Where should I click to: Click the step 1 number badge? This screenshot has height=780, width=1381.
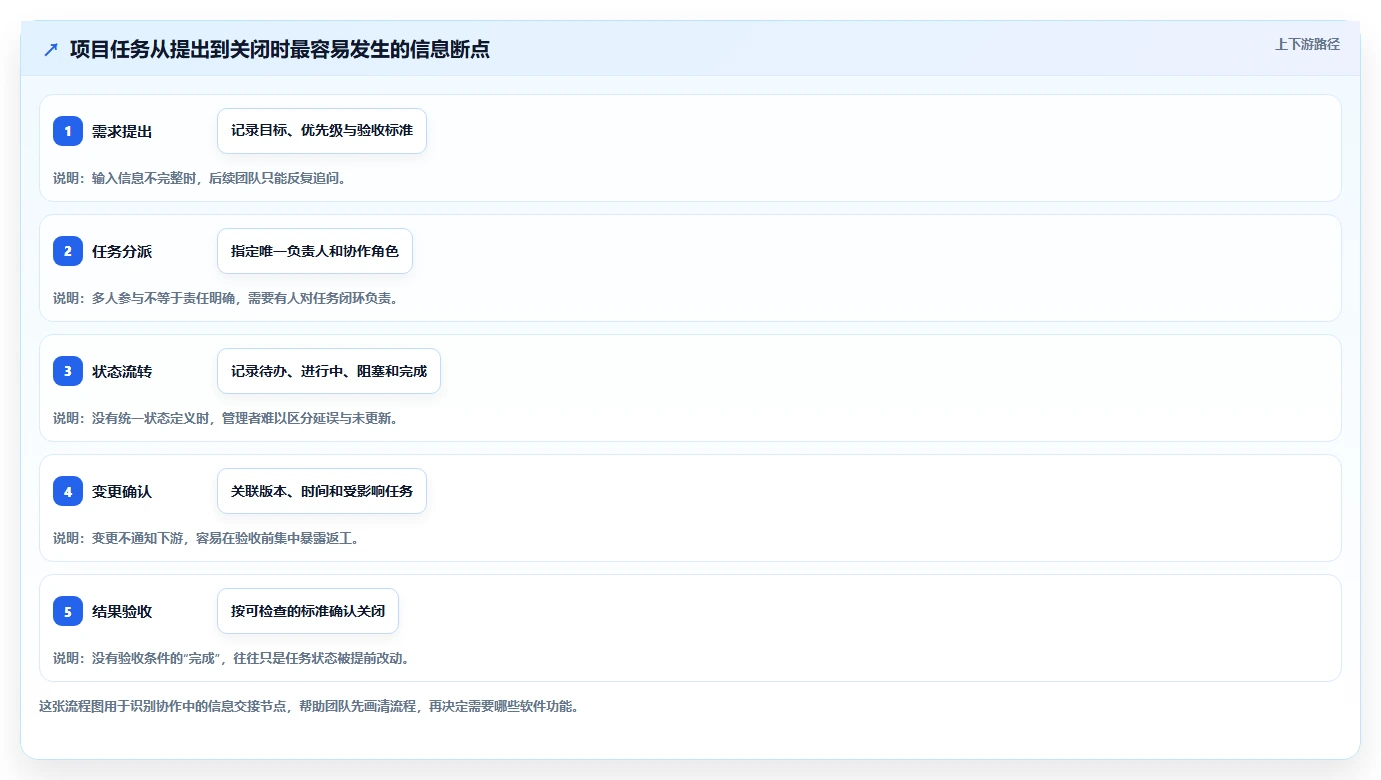[x=68, y=131]
